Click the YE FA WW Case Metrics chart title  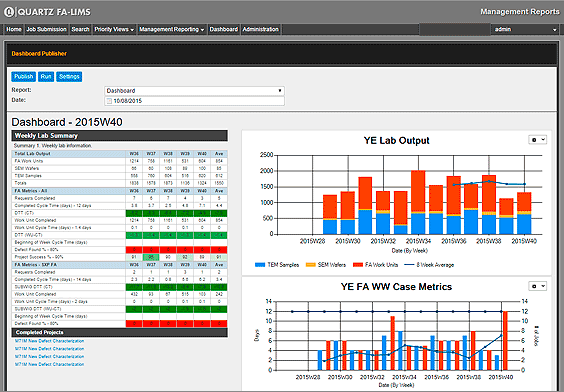[x=396, y=287]
